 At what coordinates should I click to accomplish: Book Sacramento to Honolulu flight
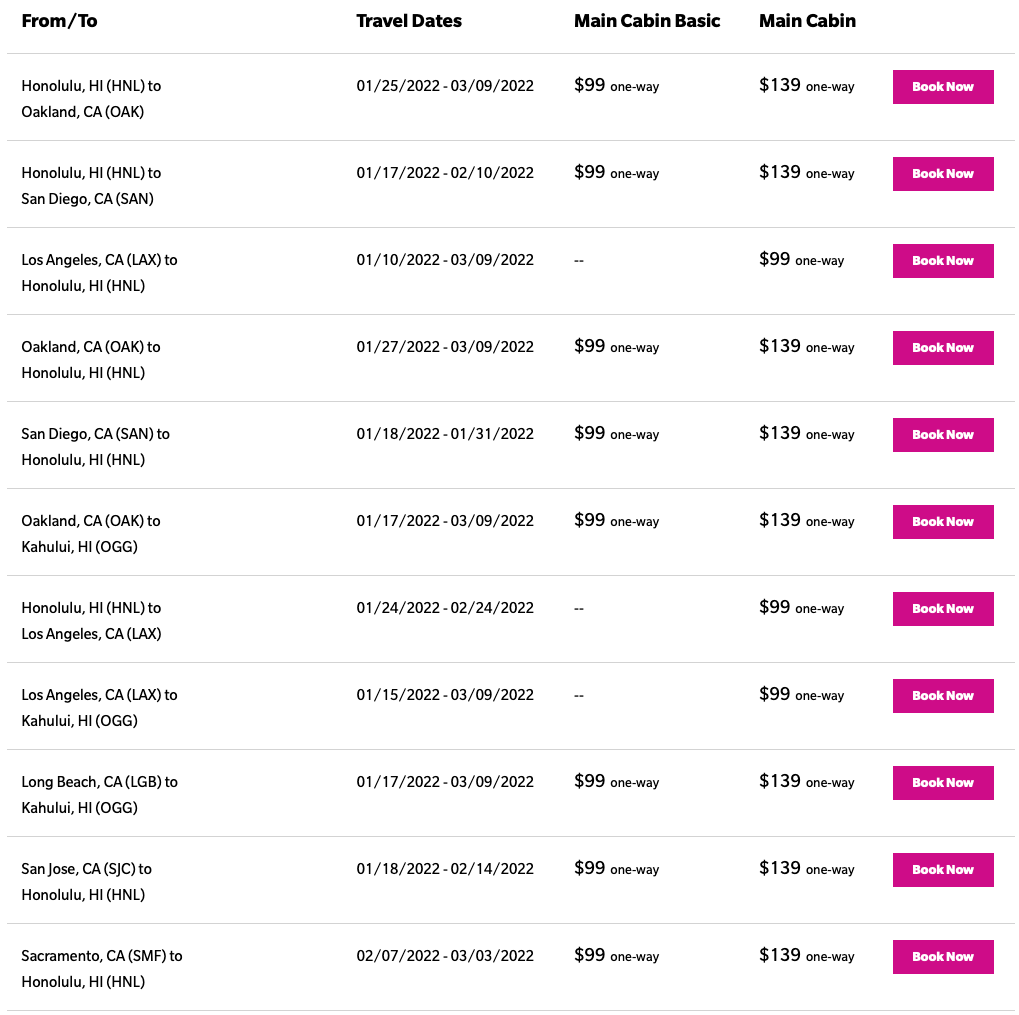click(942, 957)
